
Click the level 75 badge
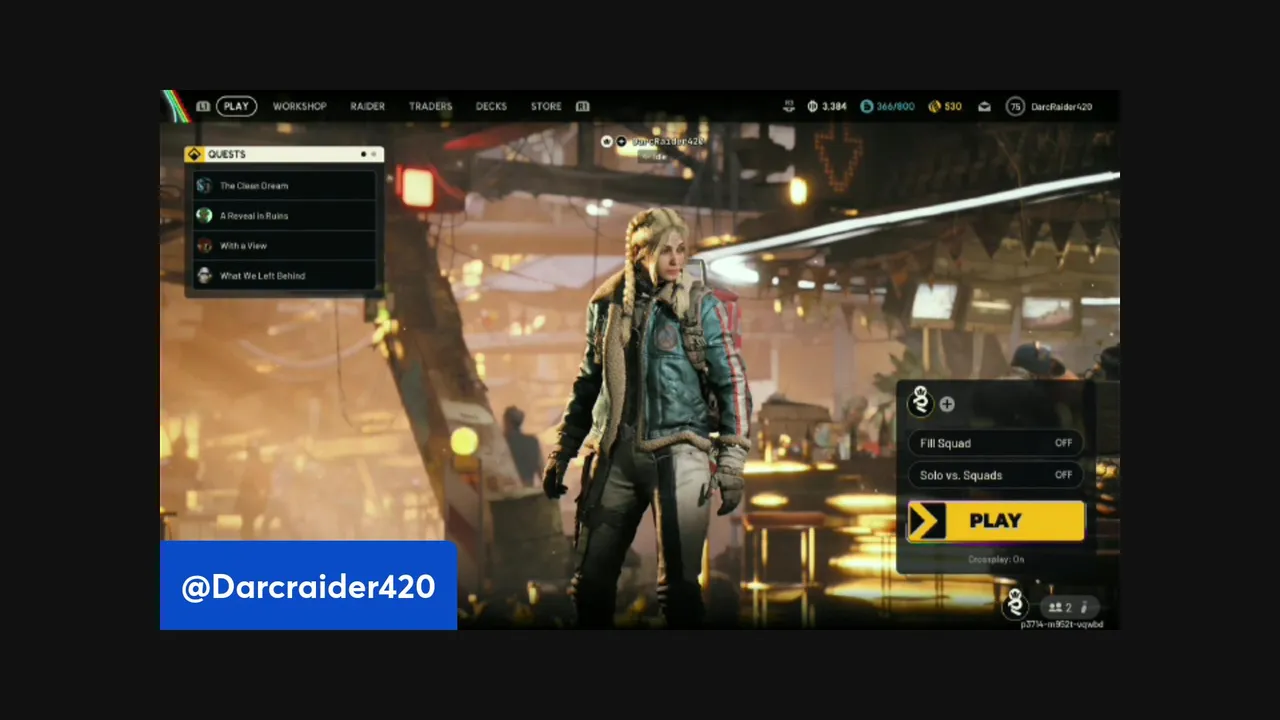click(x=1015, y=106)
